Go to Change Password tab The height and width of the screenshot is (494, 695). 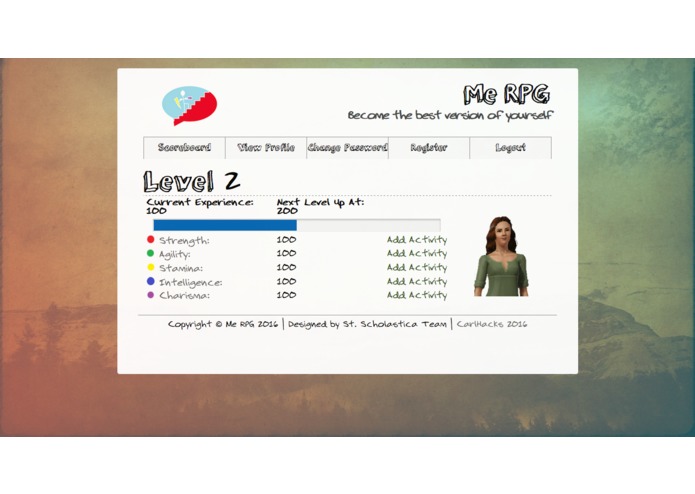click(x=348, y=148)
